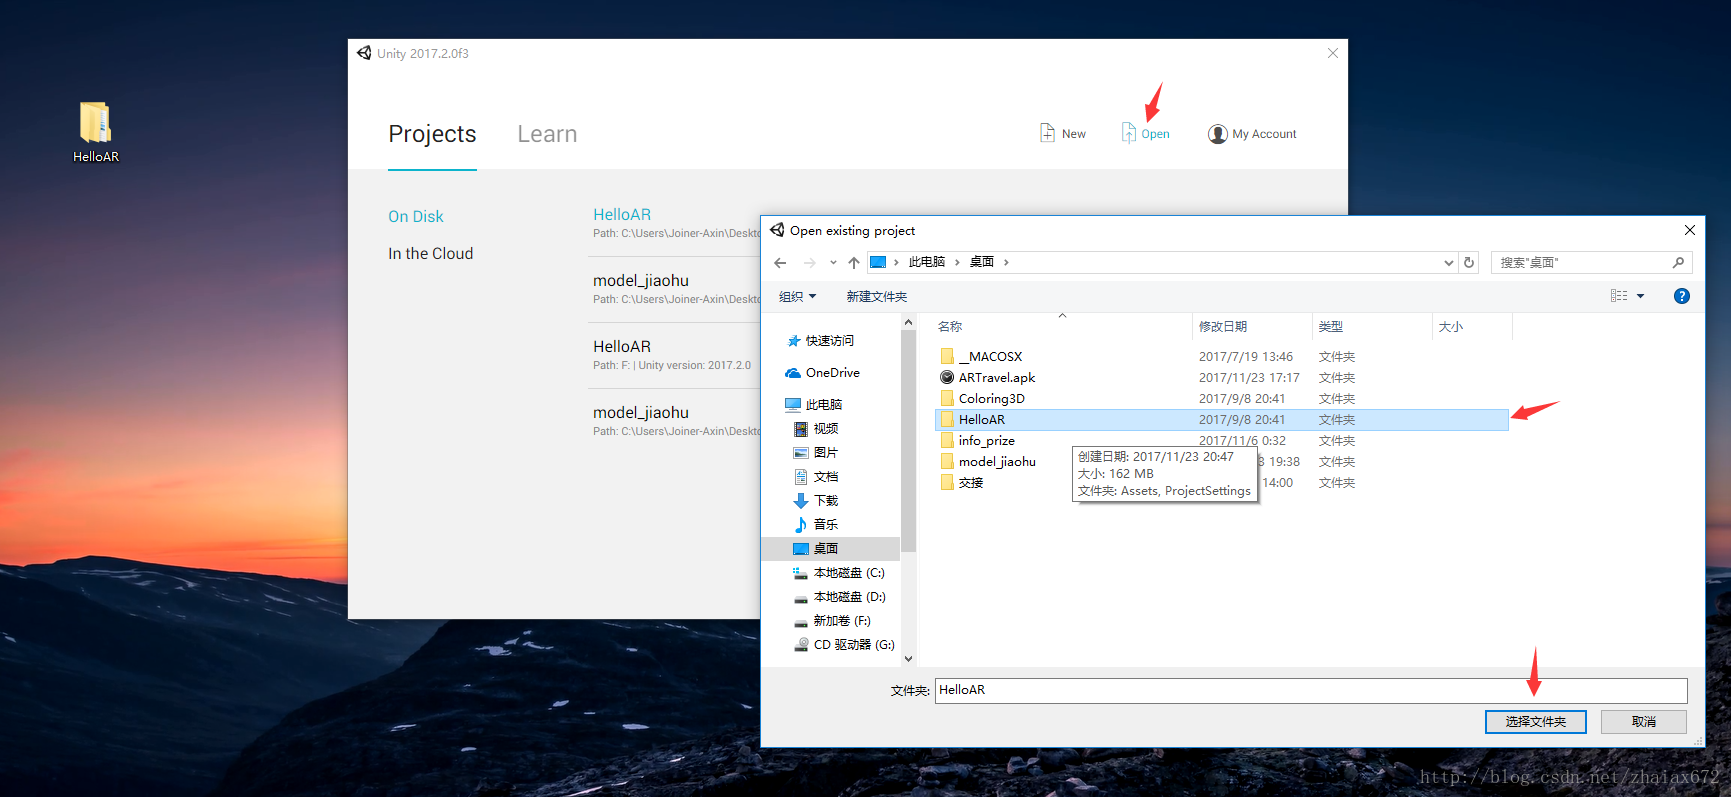Open first HelloAR project in Unity list
The width and height of the screenshot is (1731, 797).
click(622, 215)
